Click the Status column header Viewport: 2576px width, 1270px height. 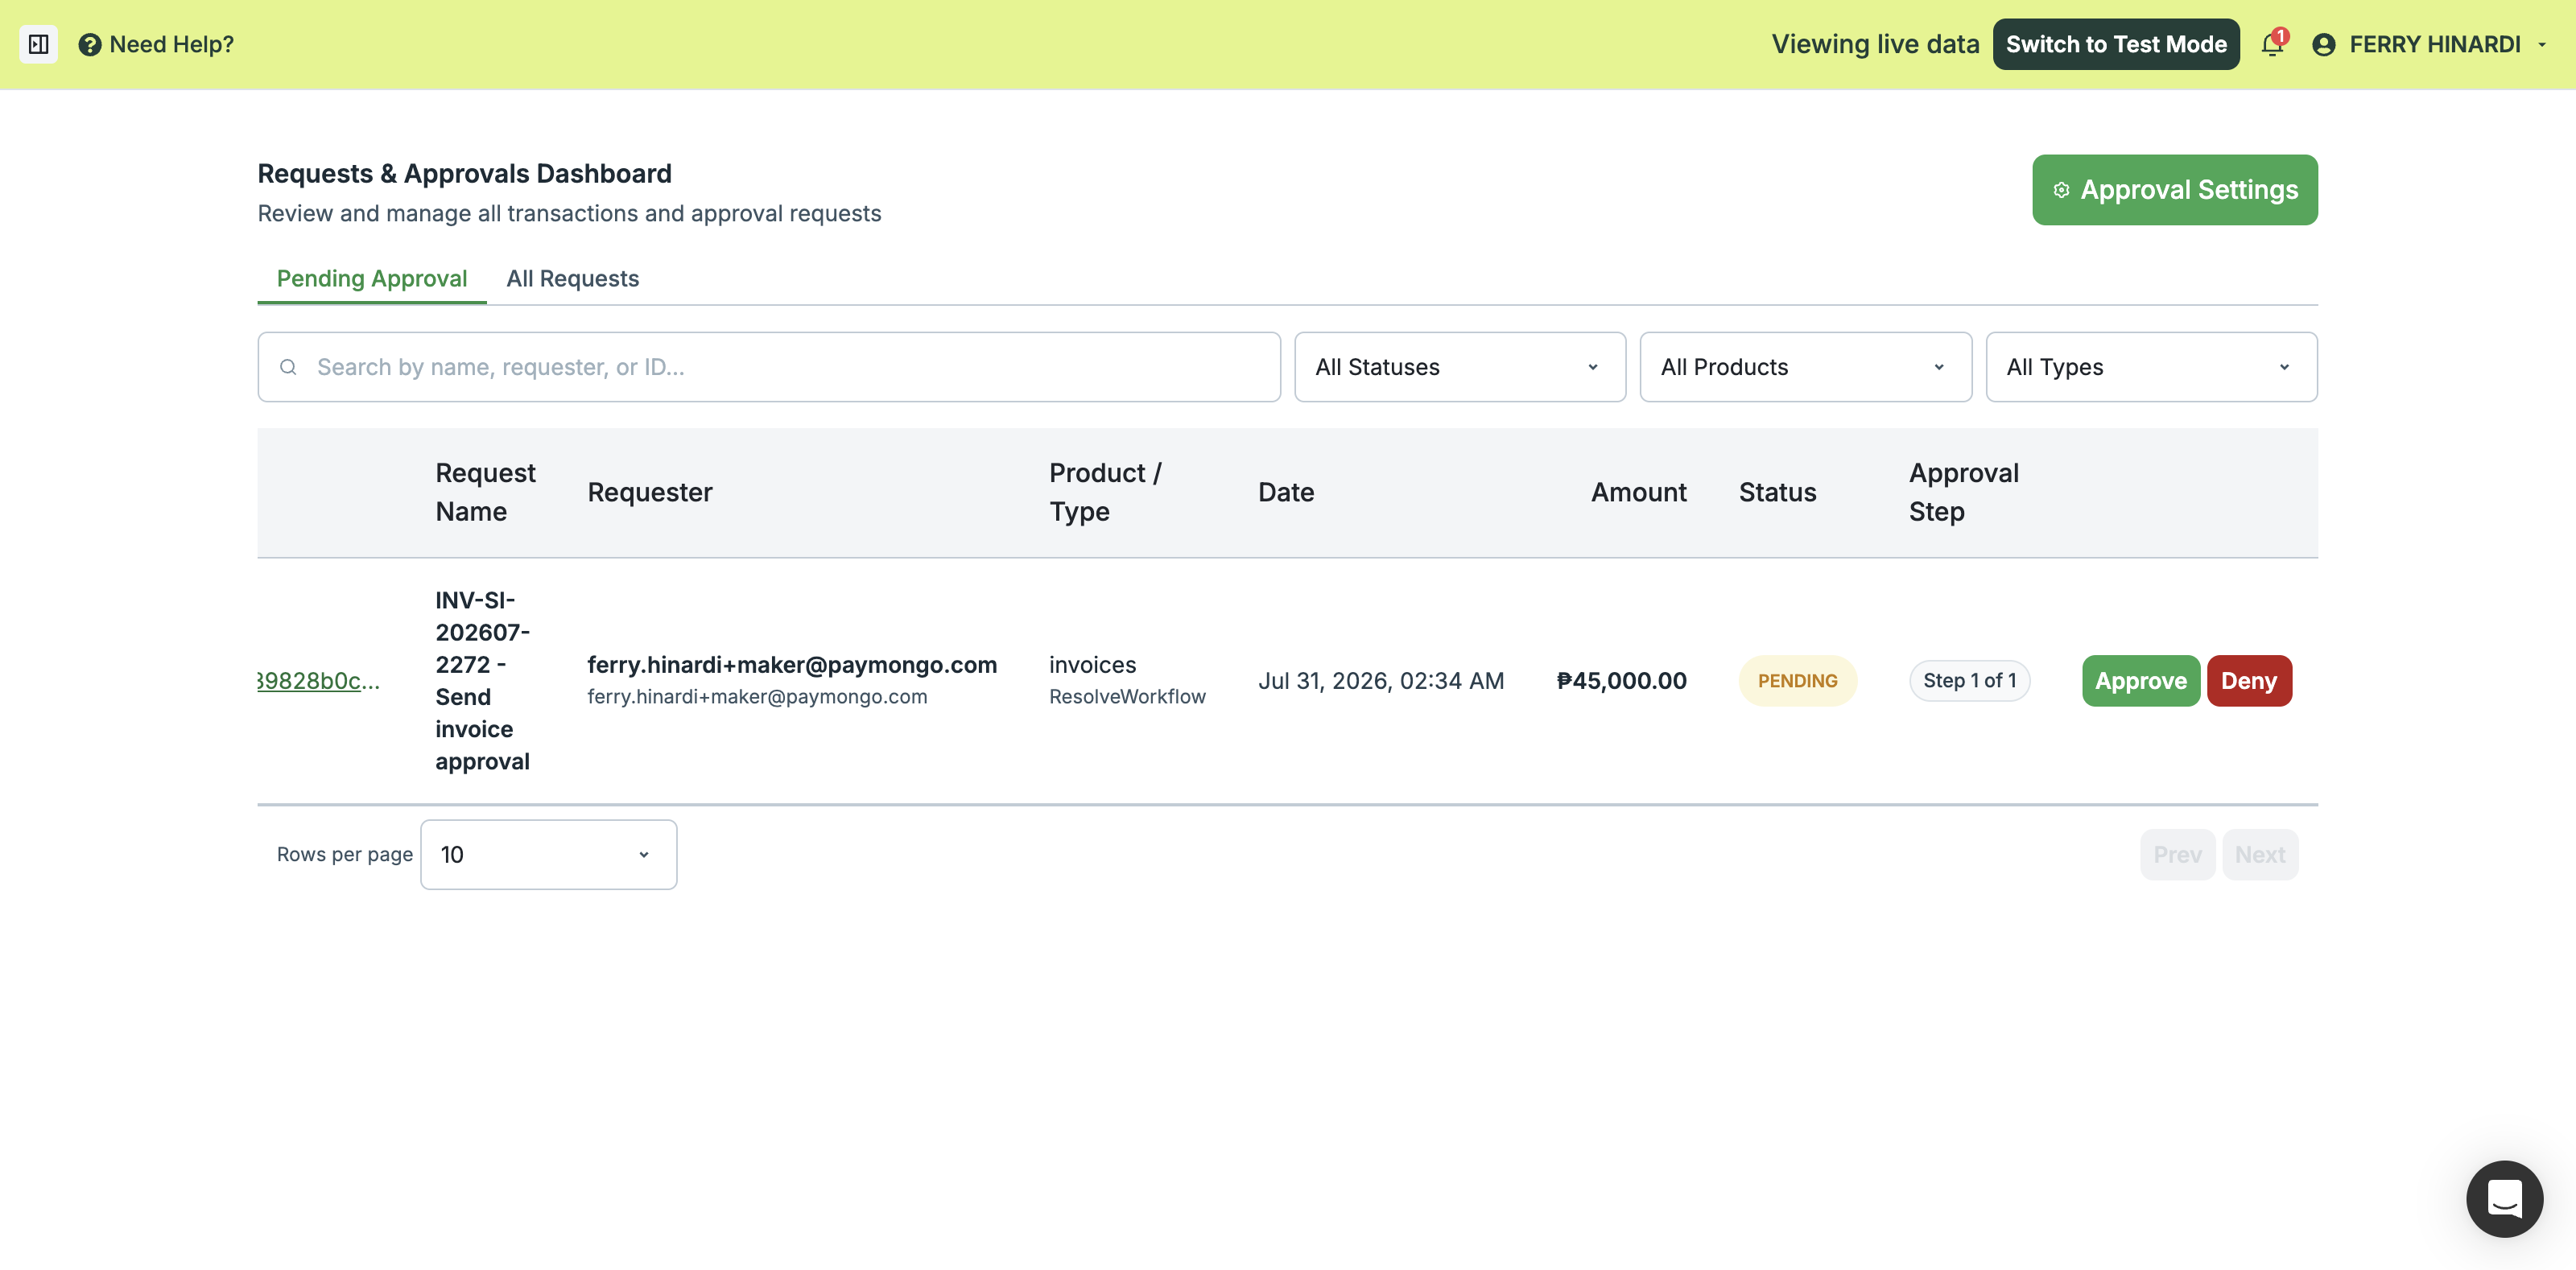1777,492
